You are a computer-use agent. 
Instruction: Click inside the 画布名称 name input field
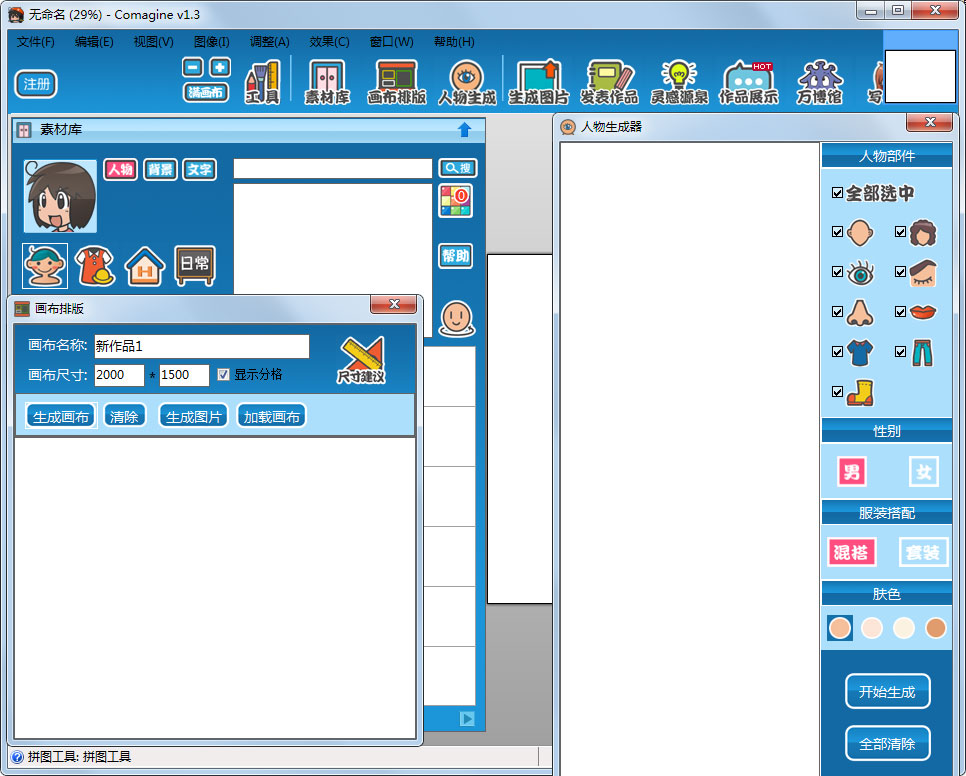pyautogui.click(x=200, y=346)
